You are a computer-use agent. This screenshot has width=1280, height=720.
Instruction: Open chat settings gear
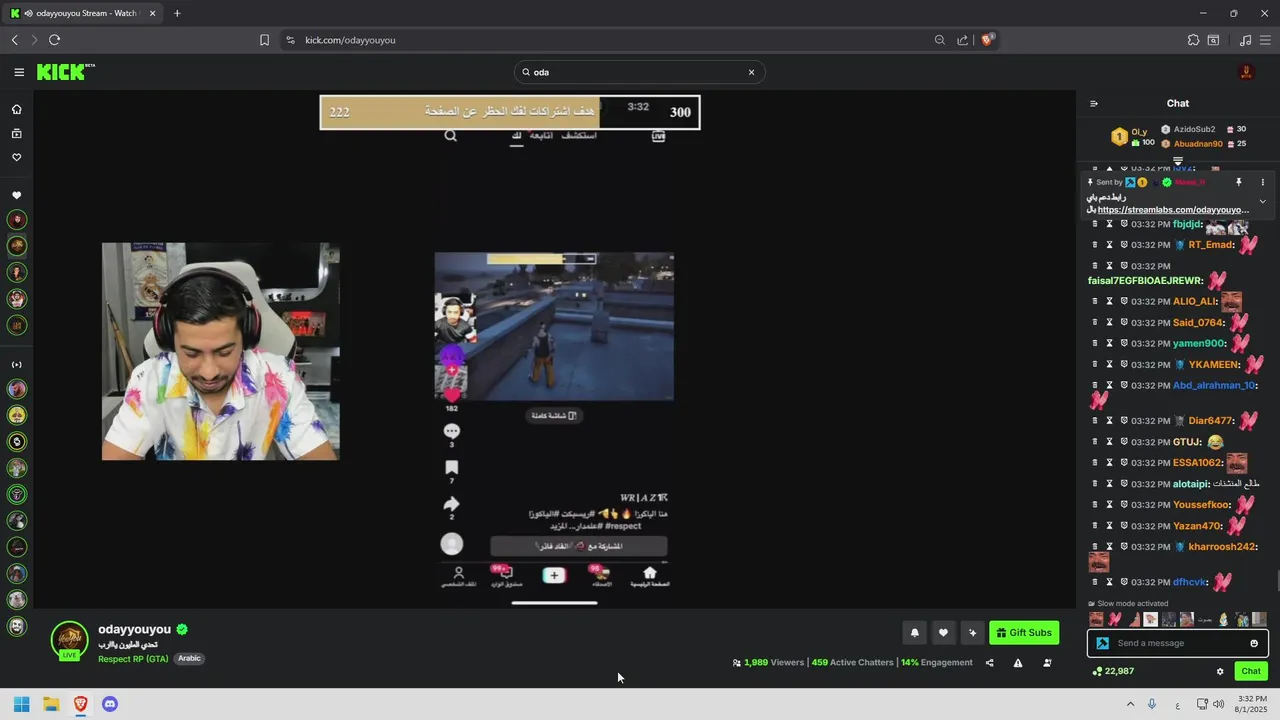(x=1220, y=671)
